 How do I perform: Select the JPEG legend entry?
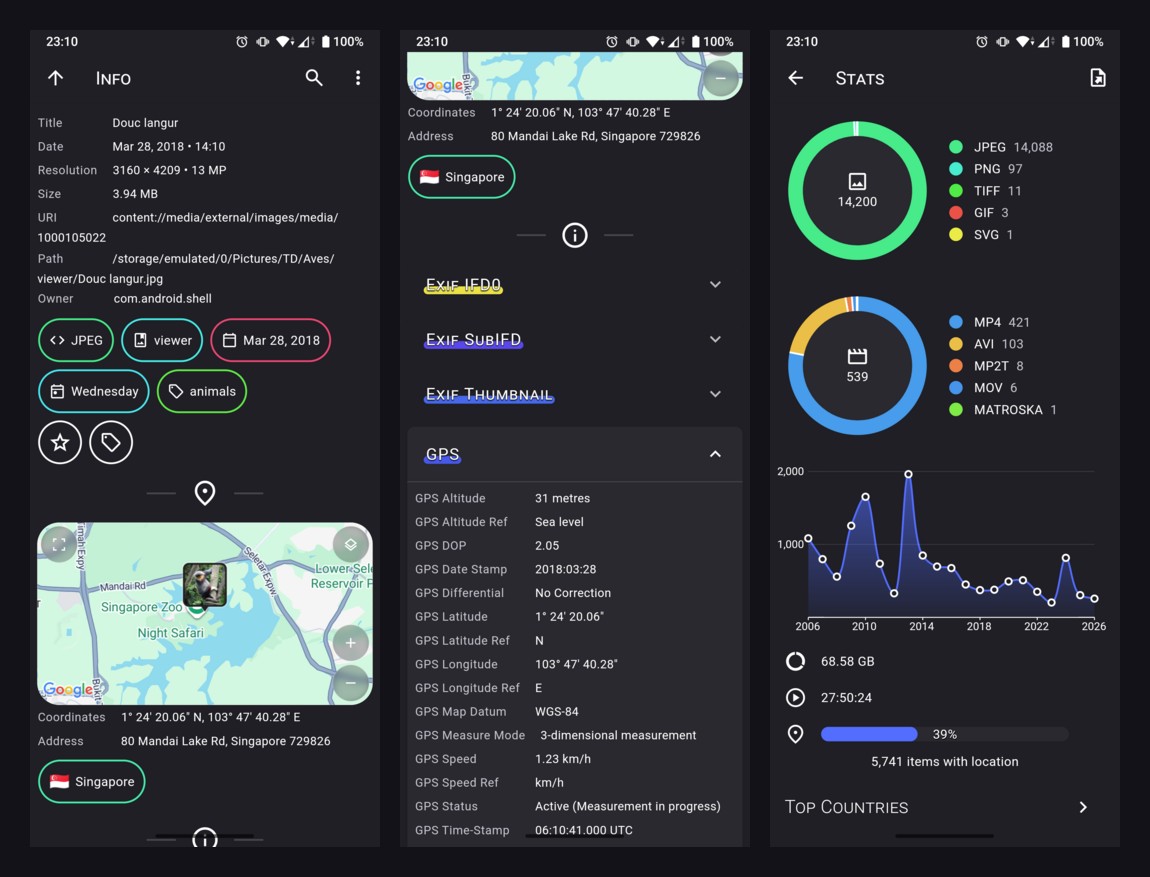(x=1001, y=147)
